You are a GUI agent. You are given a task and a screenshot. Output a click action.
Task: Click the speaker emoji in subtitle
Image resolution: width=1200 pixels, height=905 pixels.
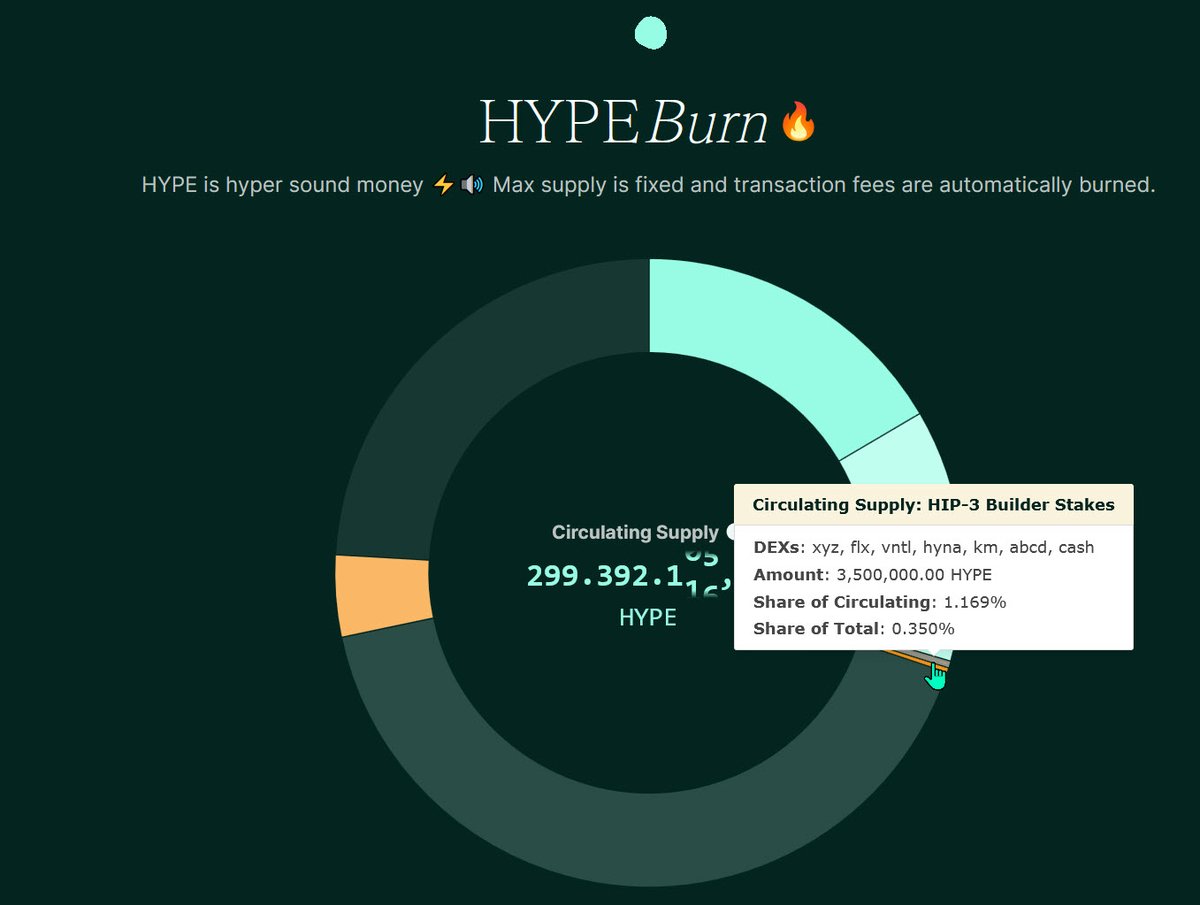coord(472,185)
